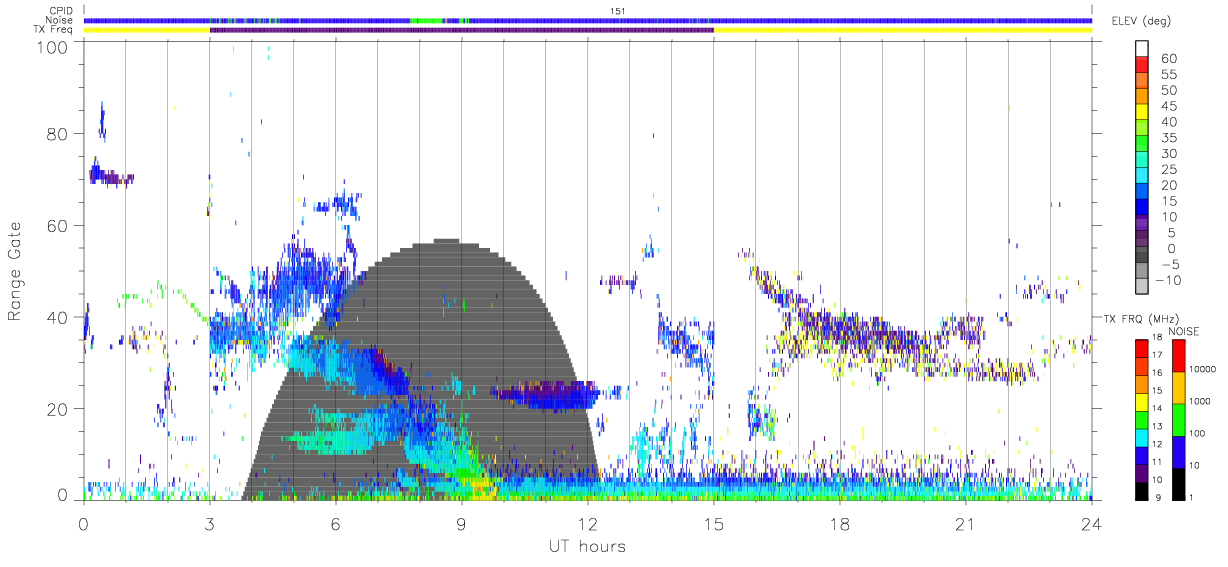The width and height of the screenshot is (1228, 567).
Task: Click the '100' tick on Range Gate axis
Action: tap(52, 47)
